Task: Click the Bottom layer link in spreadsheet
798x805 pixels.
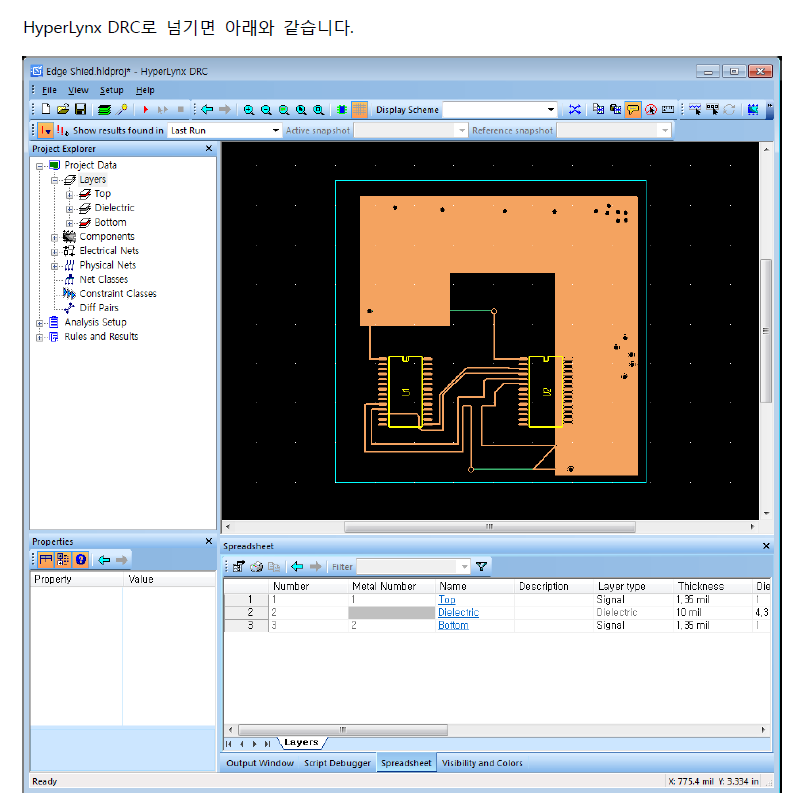Action: [452, 625]
